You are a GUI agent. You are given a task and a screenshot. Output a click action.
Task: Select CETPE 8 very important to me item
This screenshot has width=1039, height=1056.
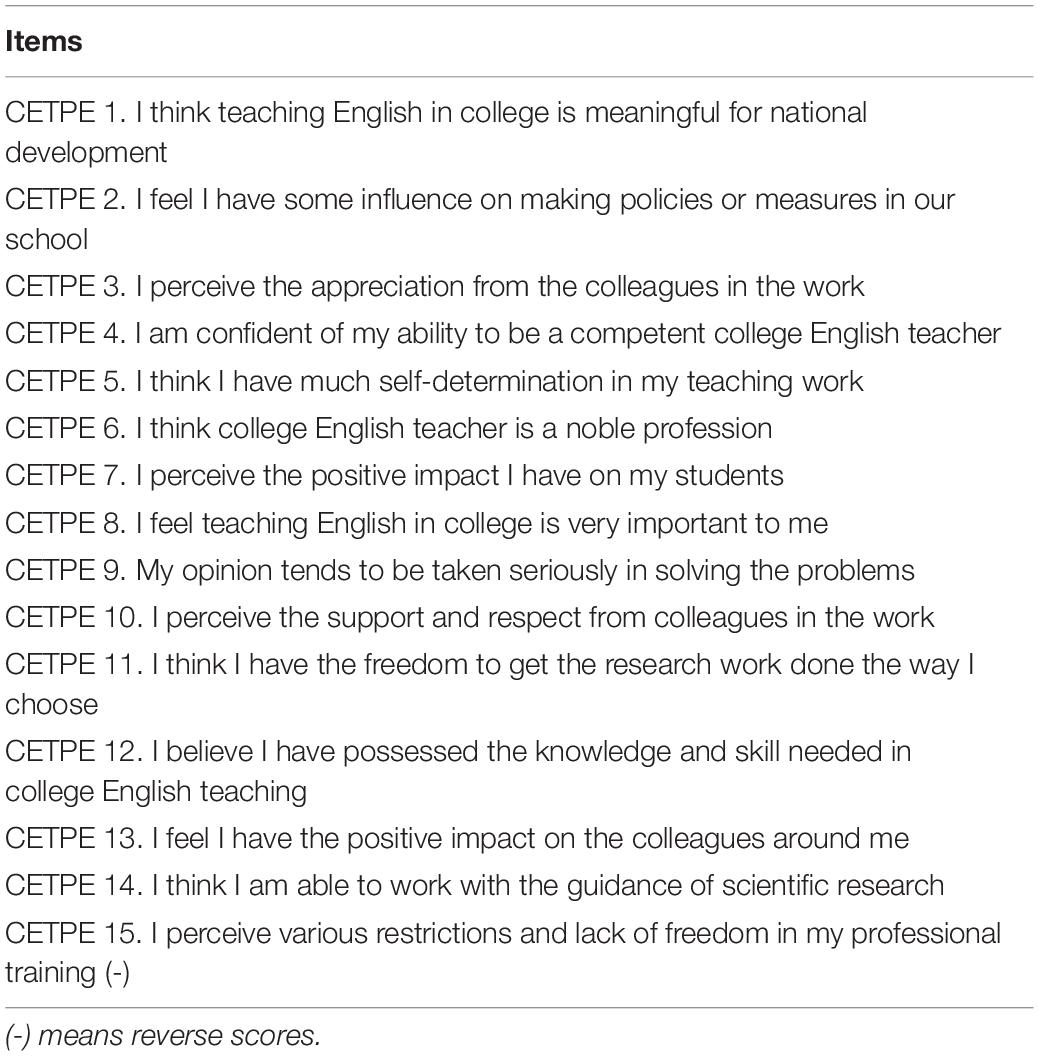[x=416, y=524]
